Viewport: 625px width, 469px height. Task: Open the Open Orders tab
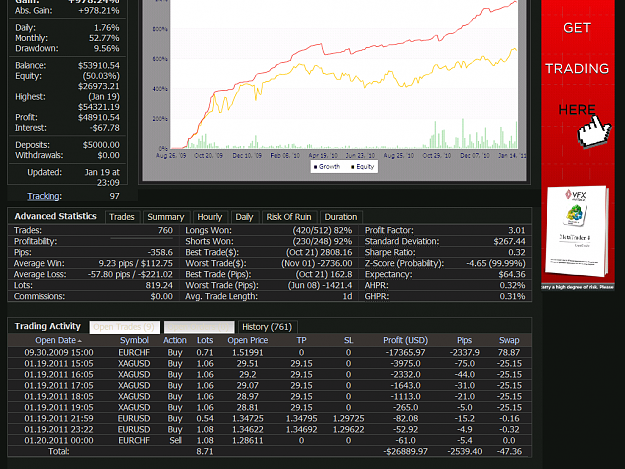[x=199, y=327]
